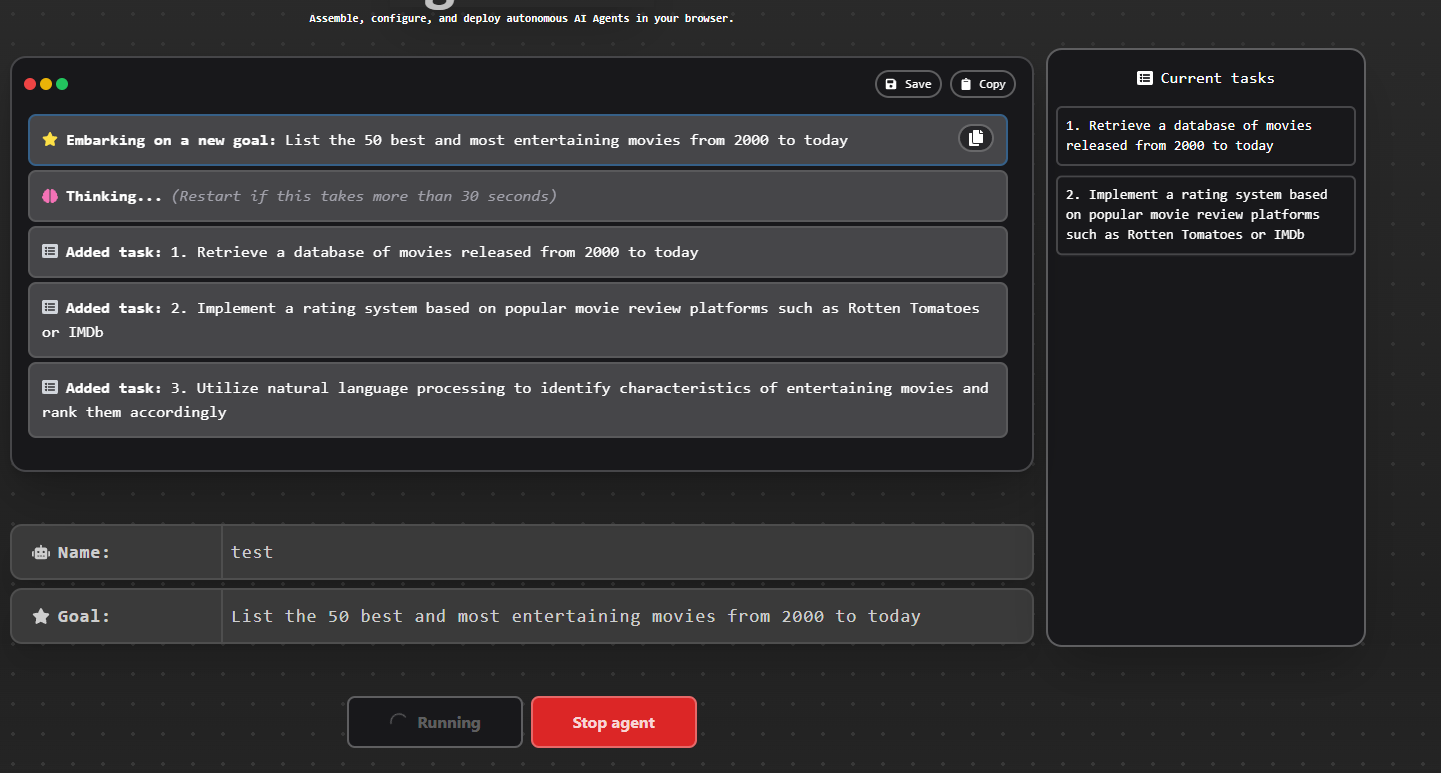Click list icon beside Added task 3
The width and height of the screenshot is (1441, 773).
tap(50, 388)
